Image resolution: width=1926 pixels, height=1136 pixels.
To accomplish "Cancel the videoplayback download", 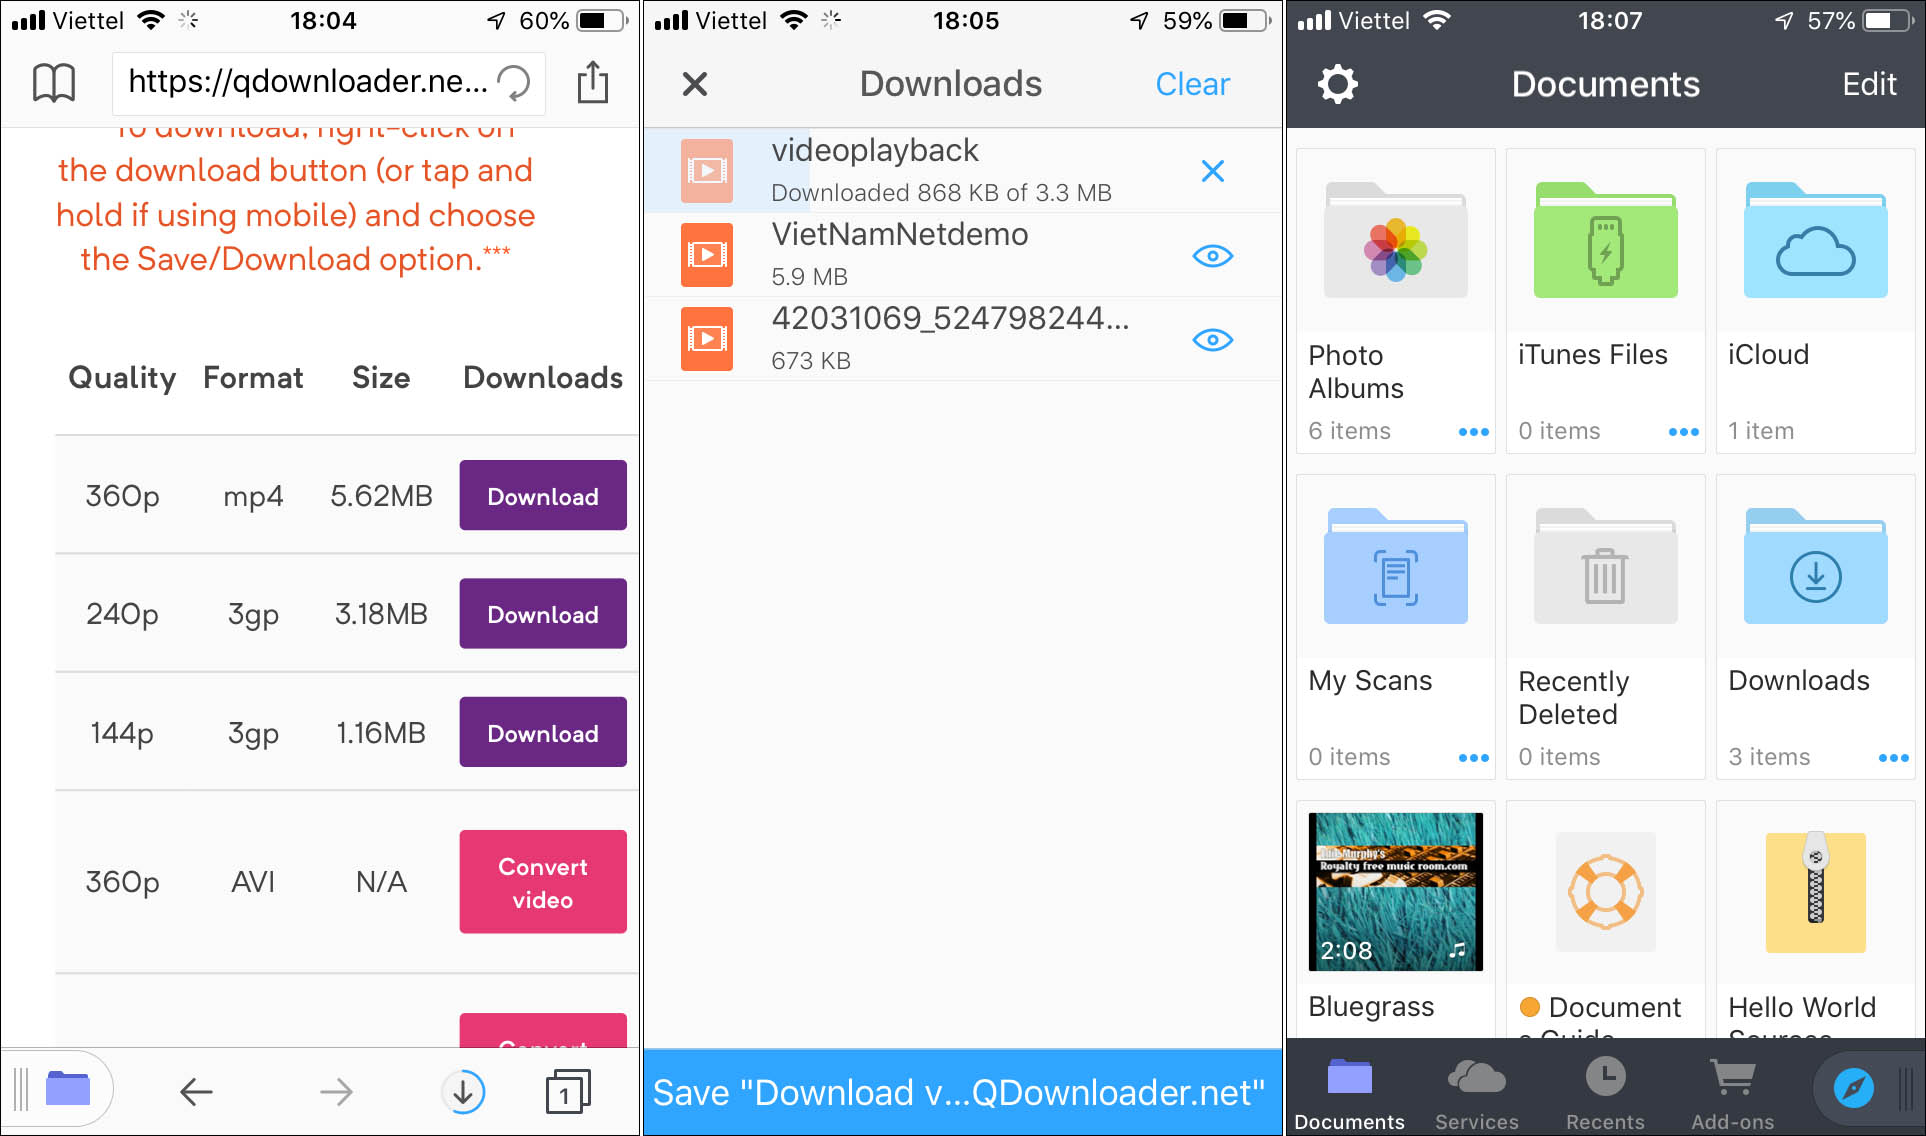I will [1213, 171].
